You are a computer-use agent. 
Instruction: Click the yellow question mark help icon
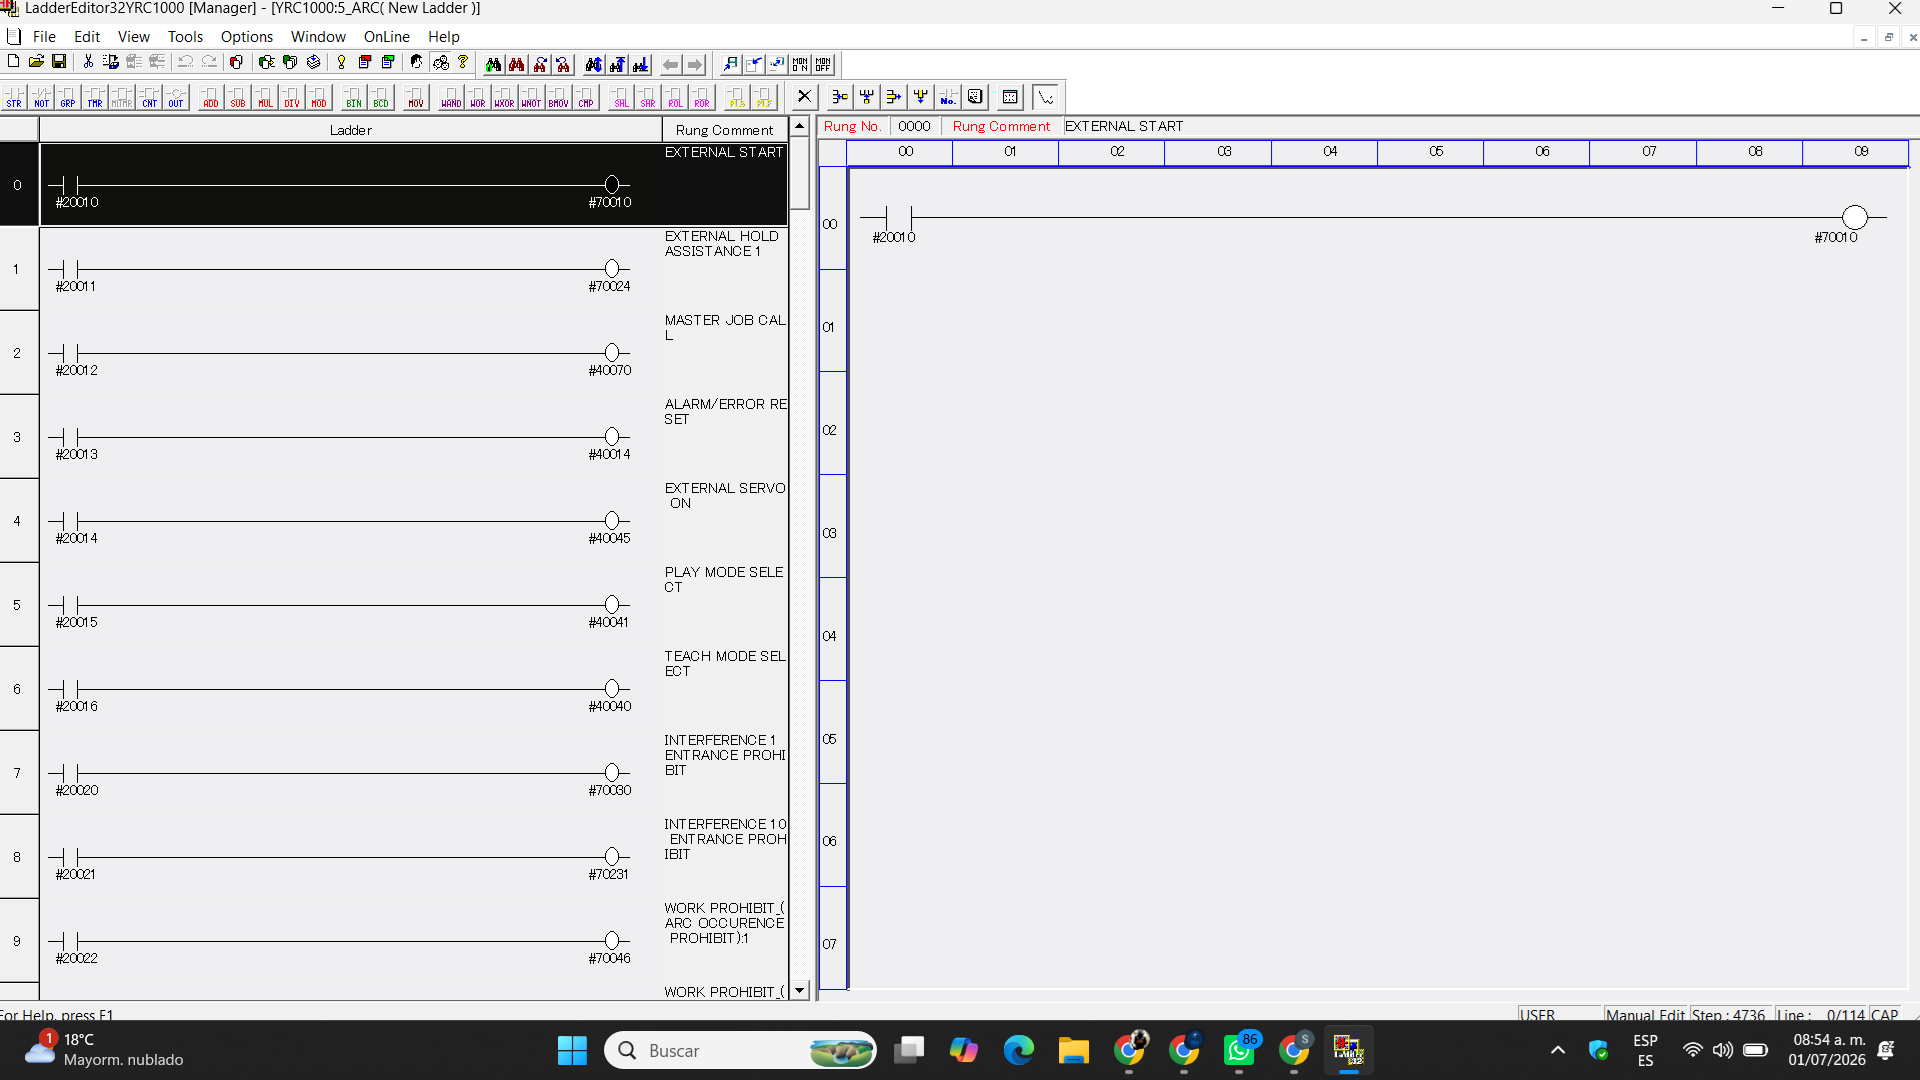[x=463, y=62]
